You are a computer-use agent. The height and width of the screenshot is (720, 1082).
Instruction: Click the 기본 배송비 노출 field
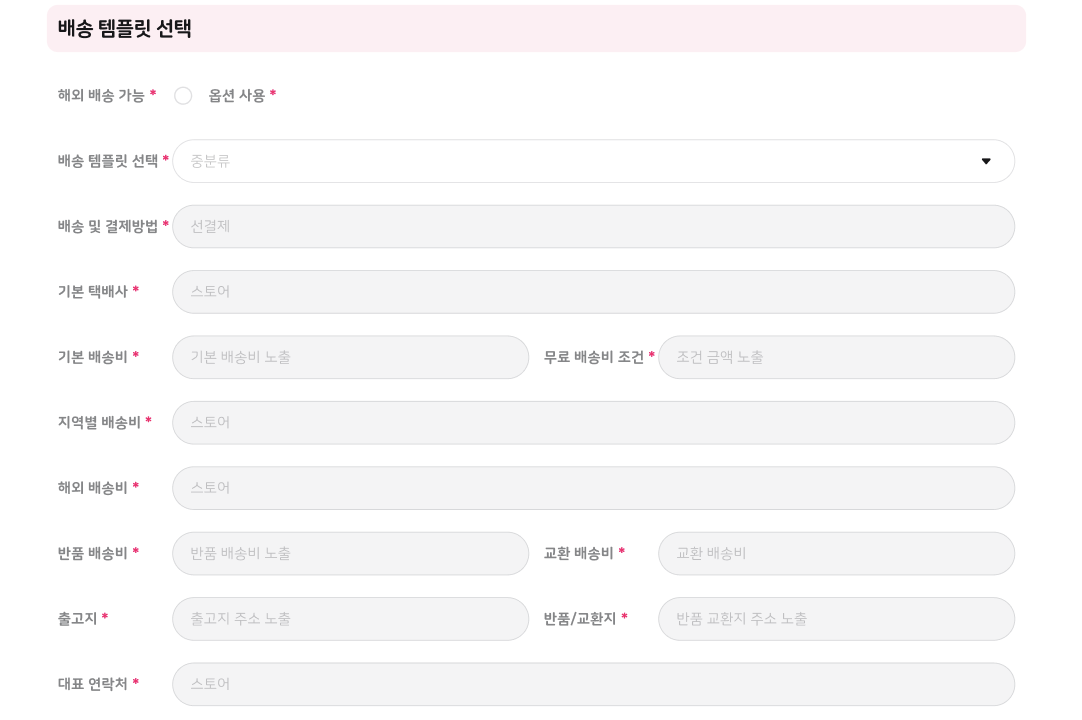click(x=351, y=358)
